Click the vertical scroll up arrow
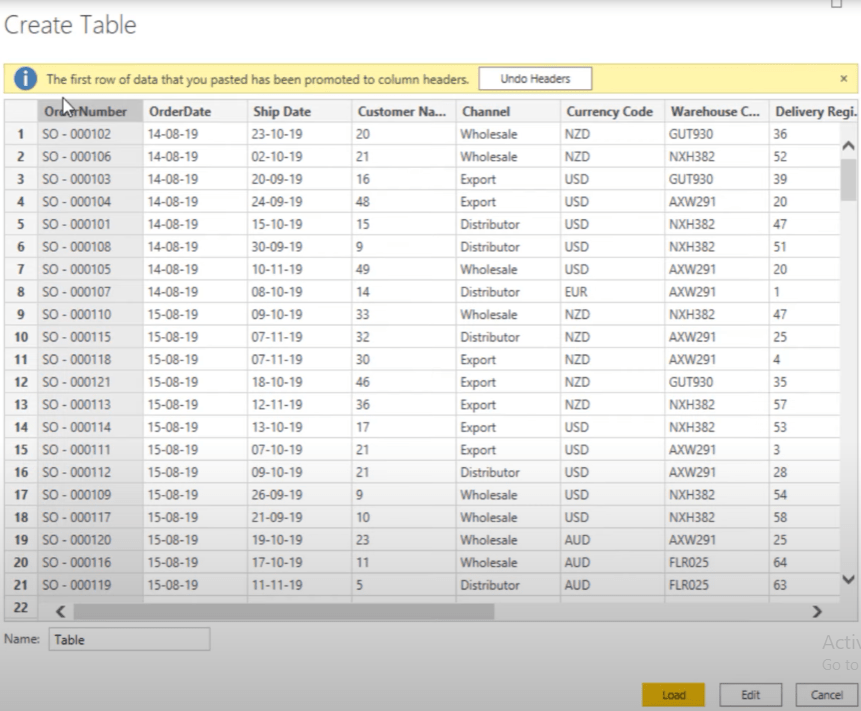The image size is (861, 711). tap(848, 145)
